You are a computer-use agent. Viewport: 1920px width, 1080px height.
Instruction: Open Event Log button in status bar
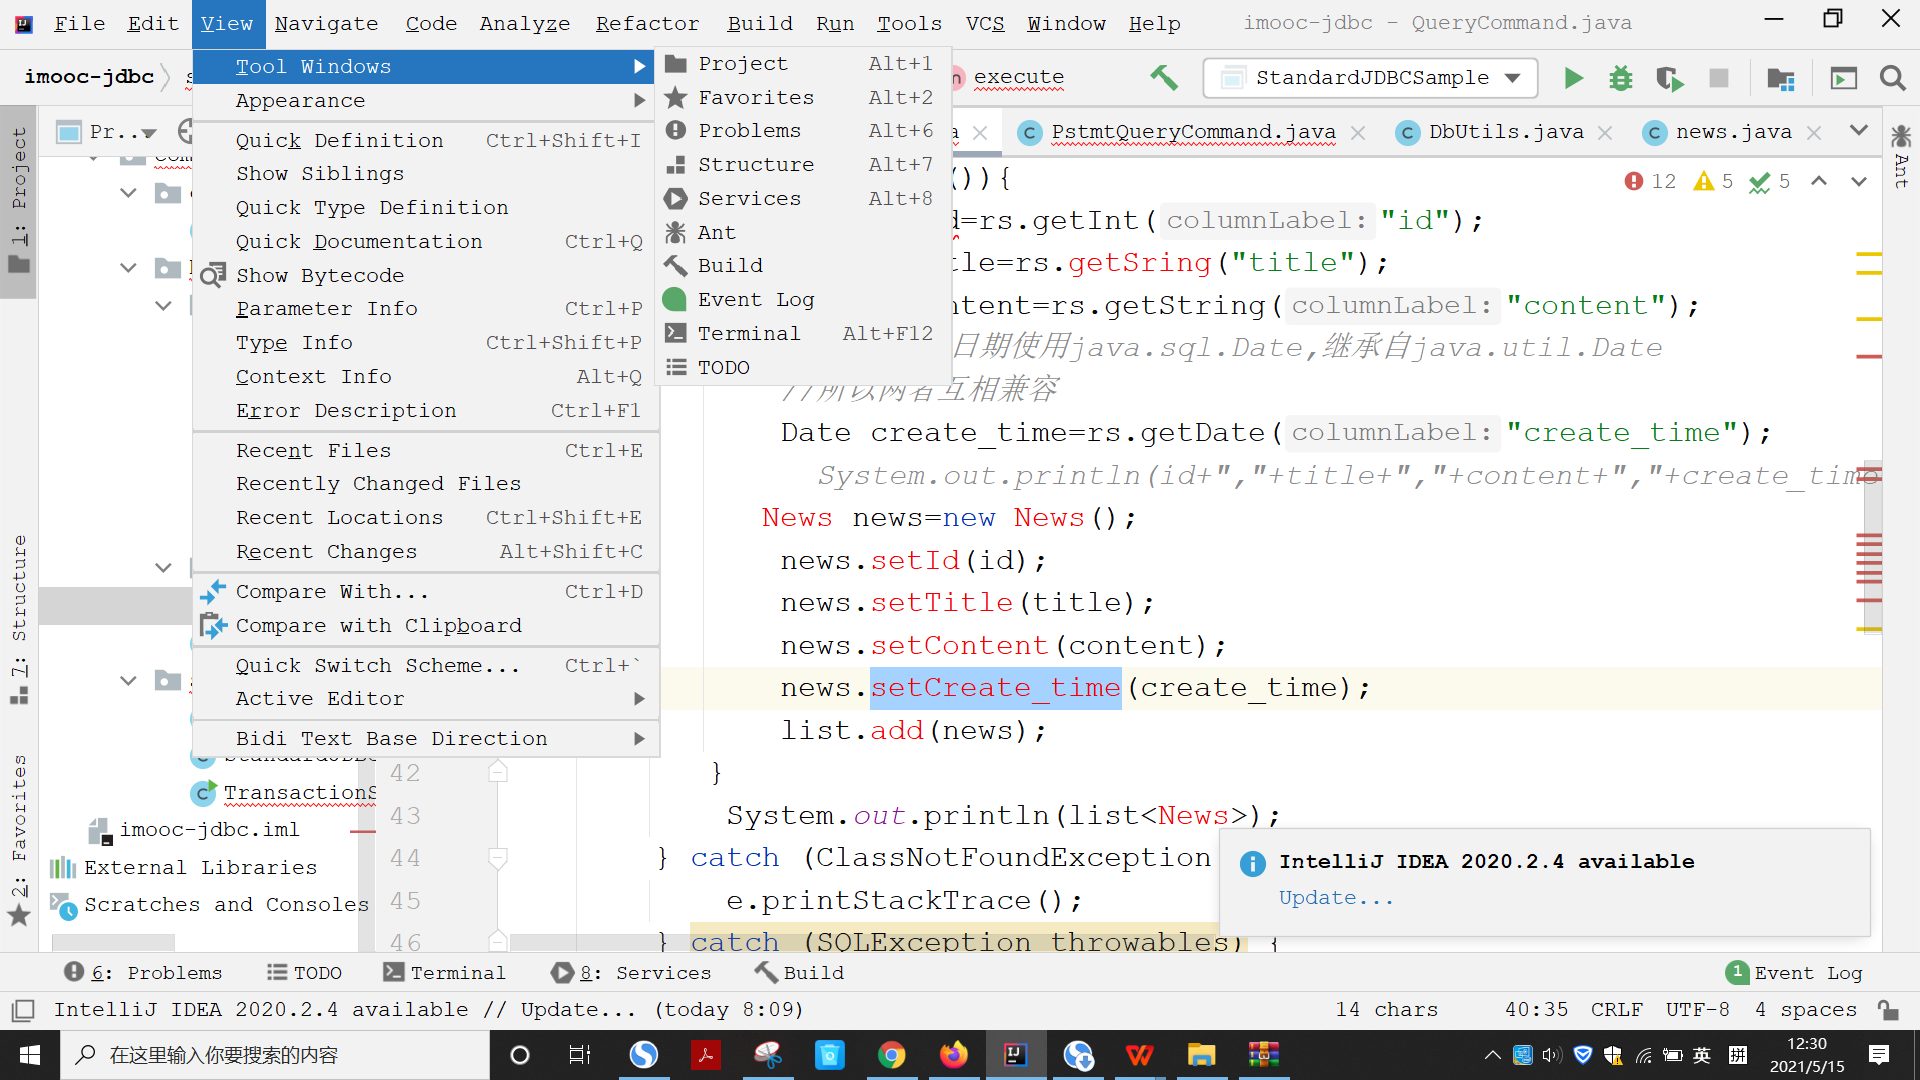(1795, 973)
